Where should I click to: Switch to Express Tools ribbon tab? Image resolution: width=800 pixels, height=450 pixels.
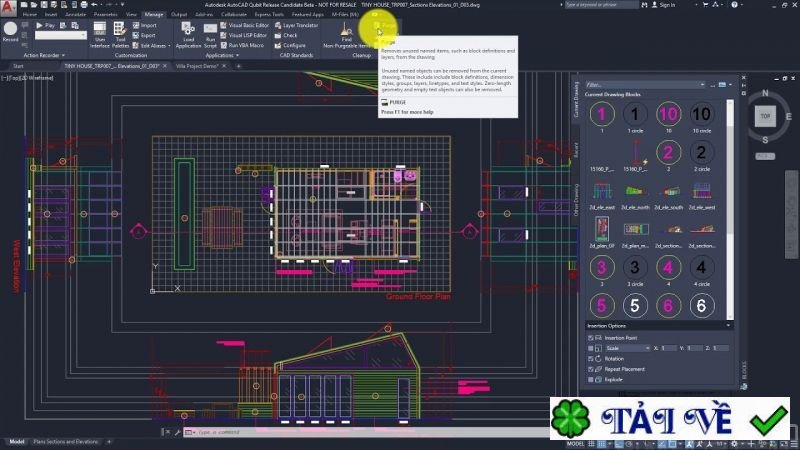[x=269, y=15]
